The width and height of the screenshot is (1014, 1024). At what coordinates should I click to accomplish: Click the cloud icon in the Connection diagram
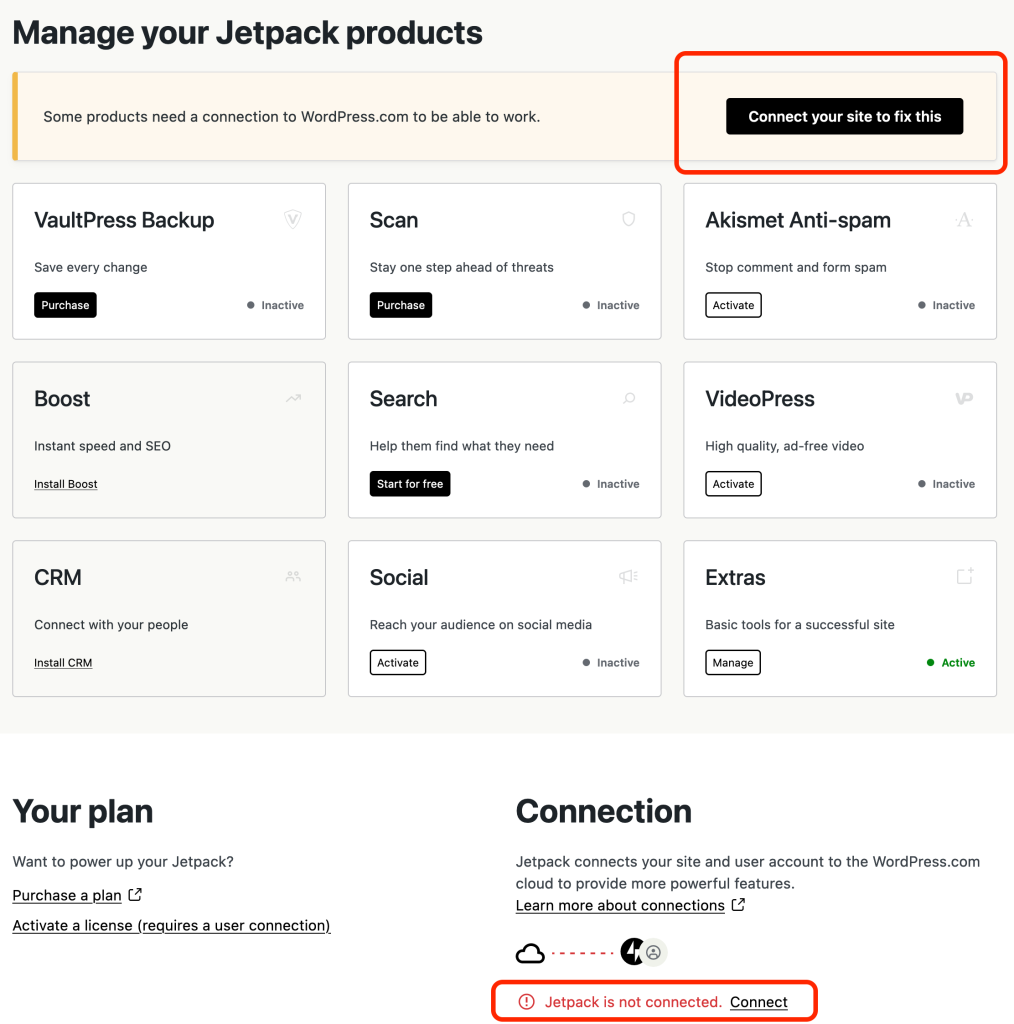[530, 952]
